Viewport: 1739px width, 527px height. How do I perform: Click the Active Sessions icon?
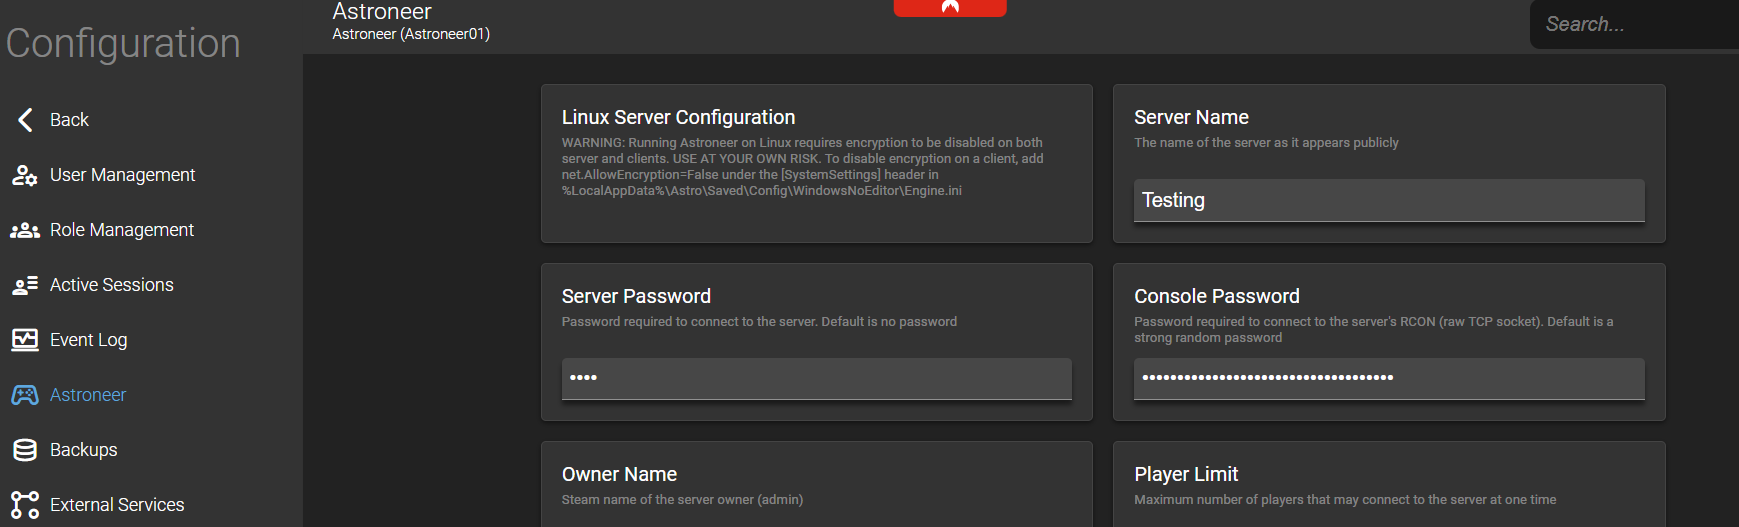coord(25,285)
